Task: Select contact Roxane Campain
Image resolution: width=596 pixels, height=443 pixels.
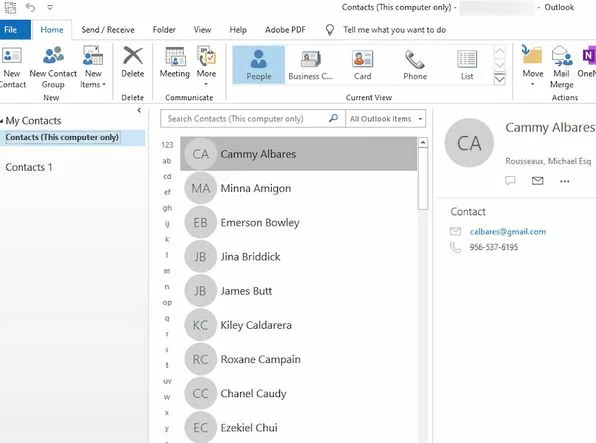Action: (x=299, y=359)
